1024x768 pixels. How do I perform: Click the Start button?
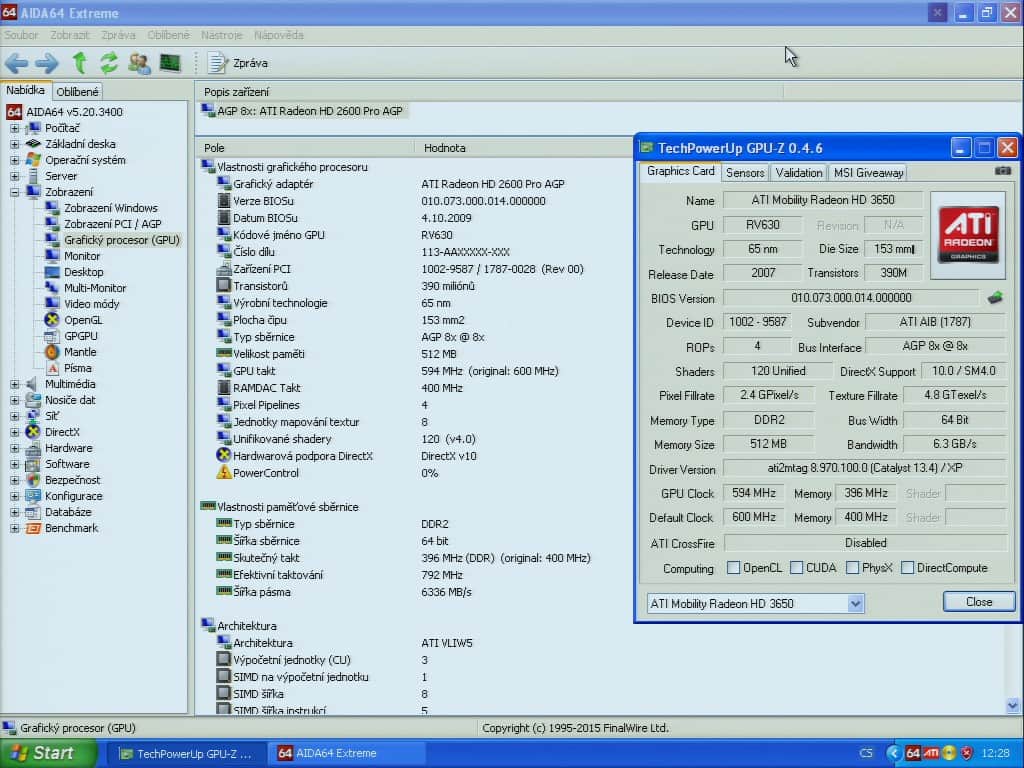[46, 753]
